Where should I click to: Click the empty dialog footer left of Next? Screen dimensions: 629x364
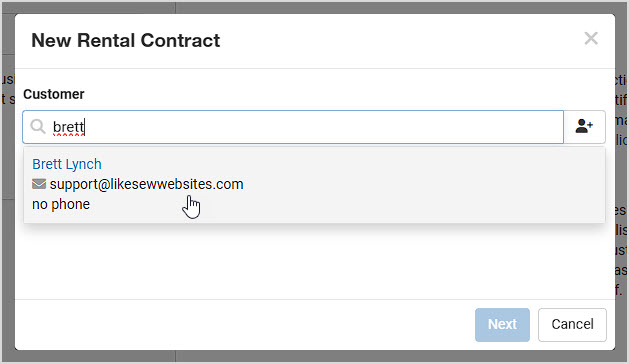[241, 325]
